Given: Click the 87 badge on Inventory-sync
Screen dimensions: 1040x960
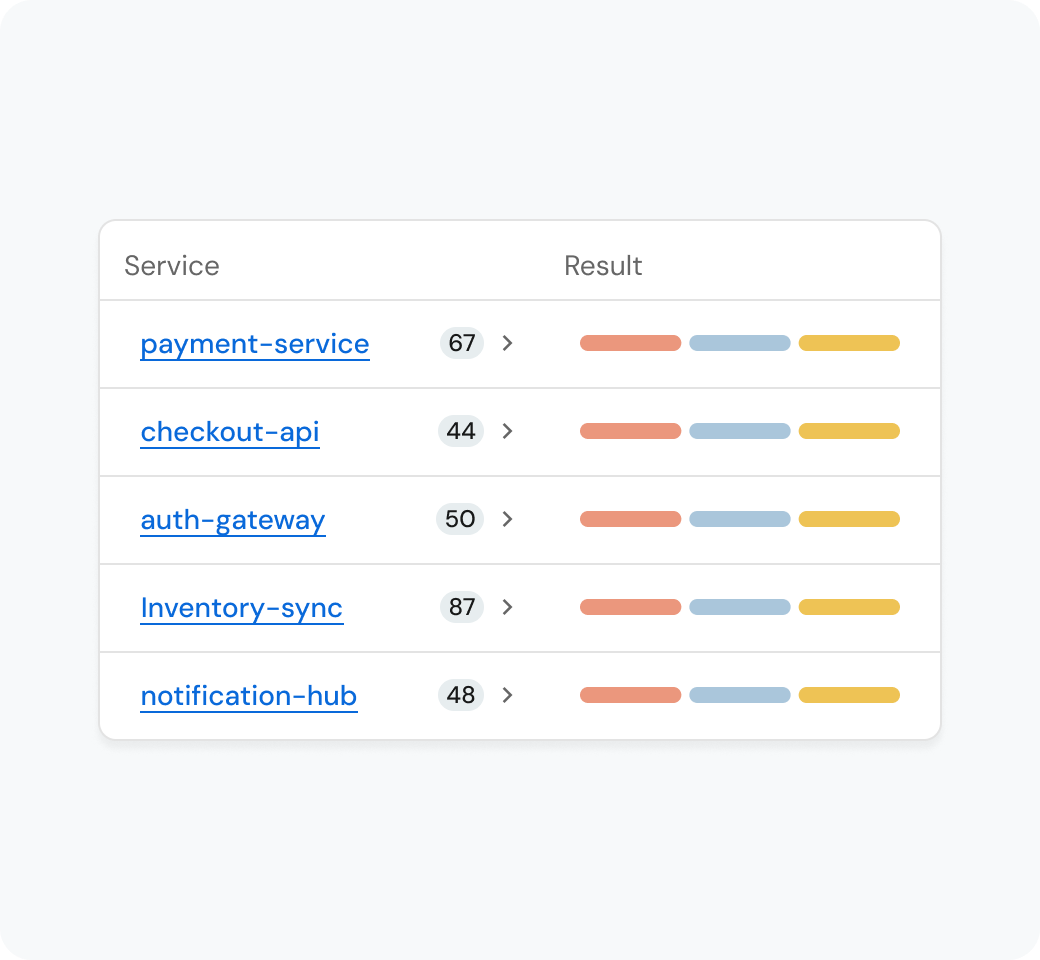Looking at the screenshot, I should [462, 607].
